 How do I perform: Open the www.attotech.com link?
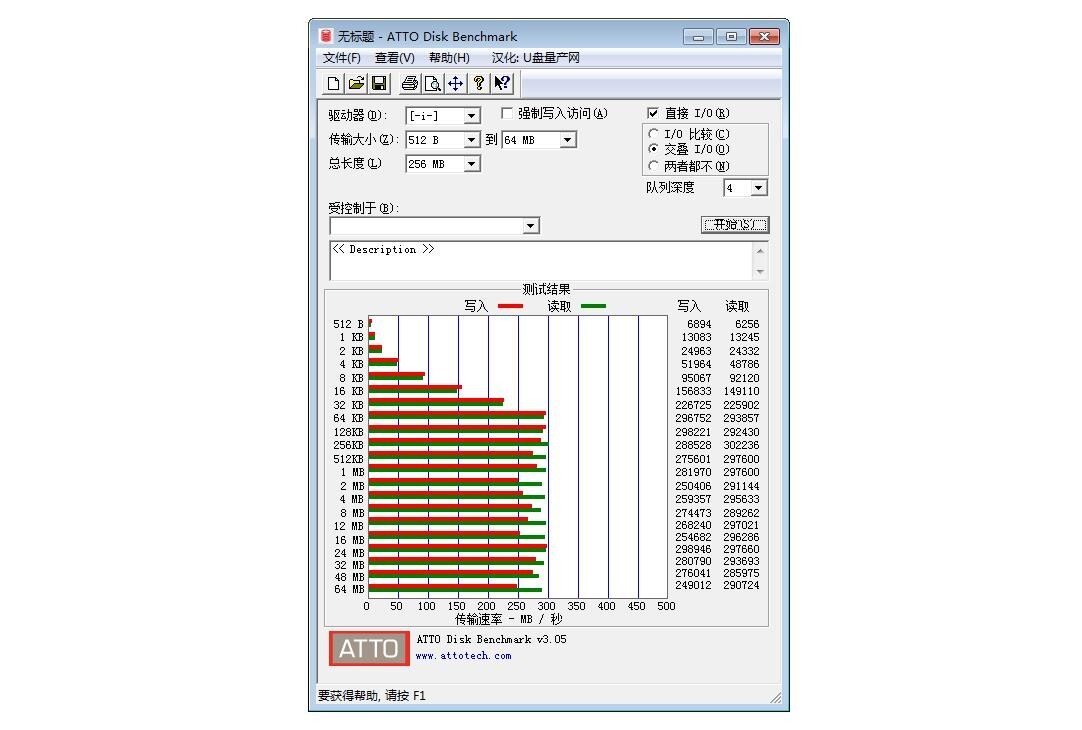pyautogui.click(x=463, y=656)
